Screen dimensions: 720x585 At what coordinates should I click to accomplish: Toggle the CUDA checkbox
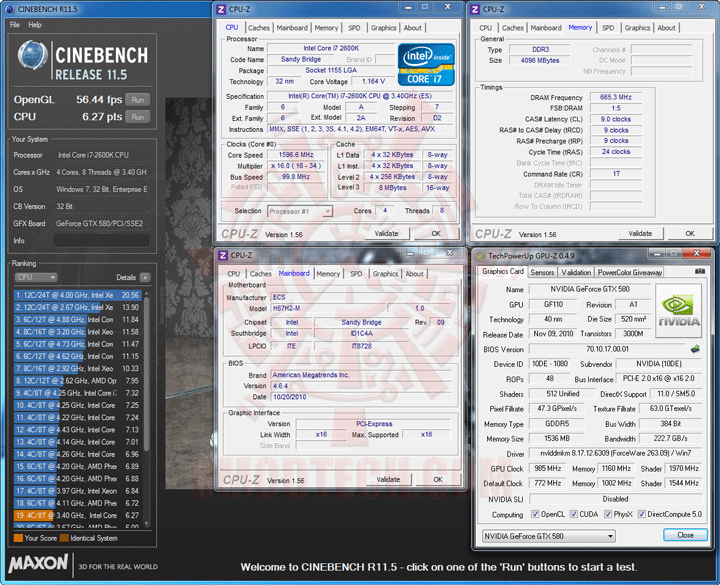[x=574, y=514]
